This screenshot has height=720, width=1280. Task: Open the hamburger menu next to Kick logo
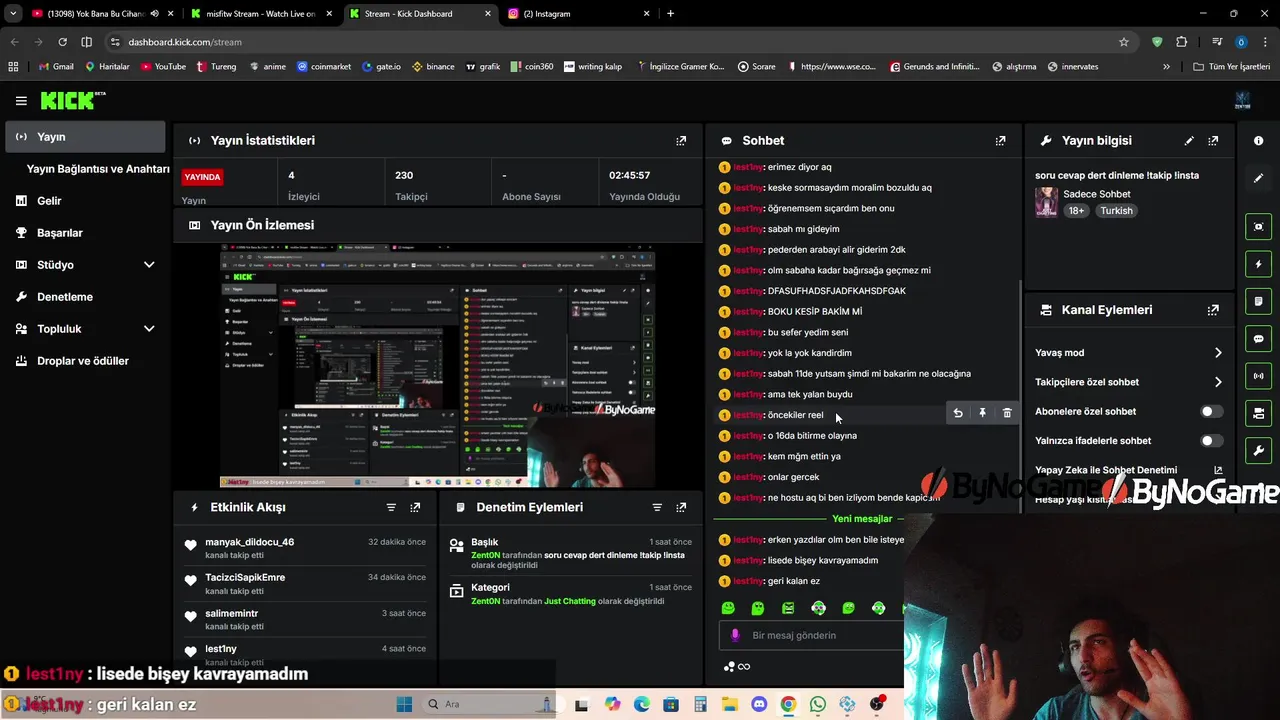click(x=21, y=100)
